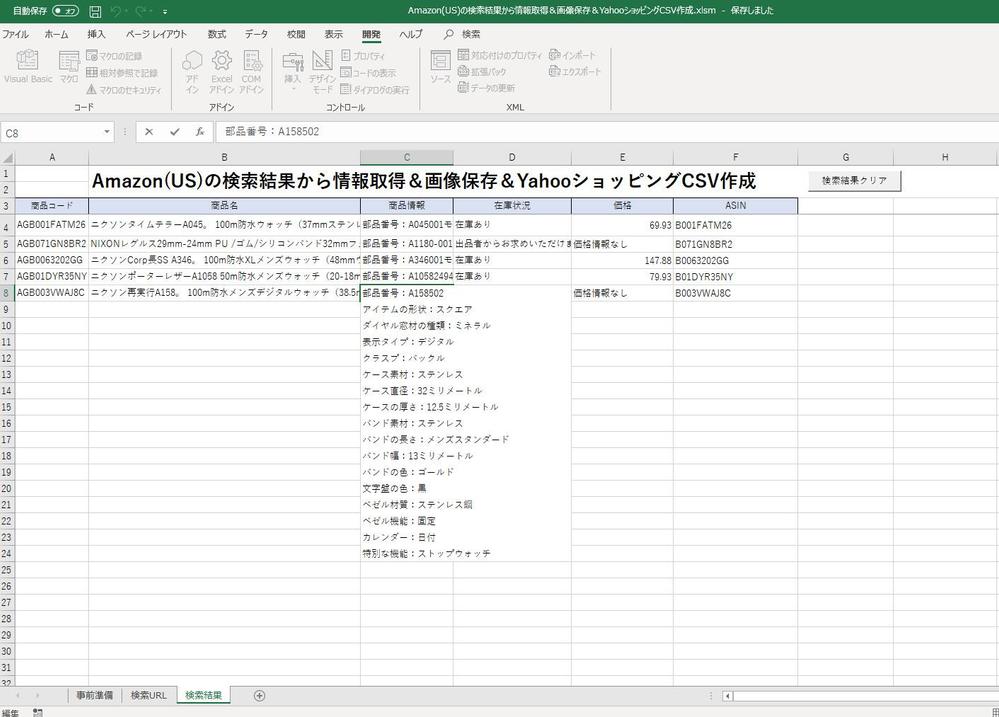Switch to Page Layout (ページレイアウト) tab
The height and width of the screenshot is (717, 999).
click(156, 34)
